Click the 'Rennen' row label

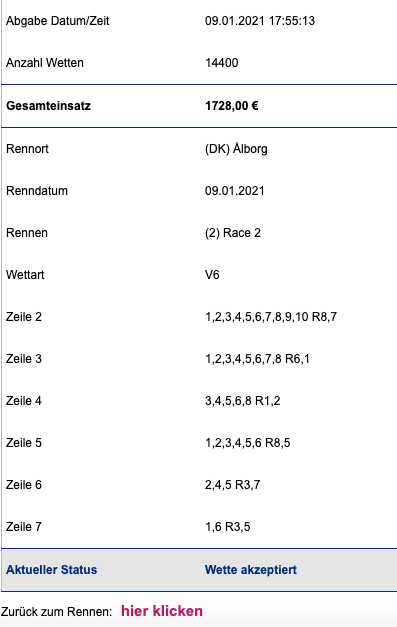pyautogui.click(x=27, y=233)
